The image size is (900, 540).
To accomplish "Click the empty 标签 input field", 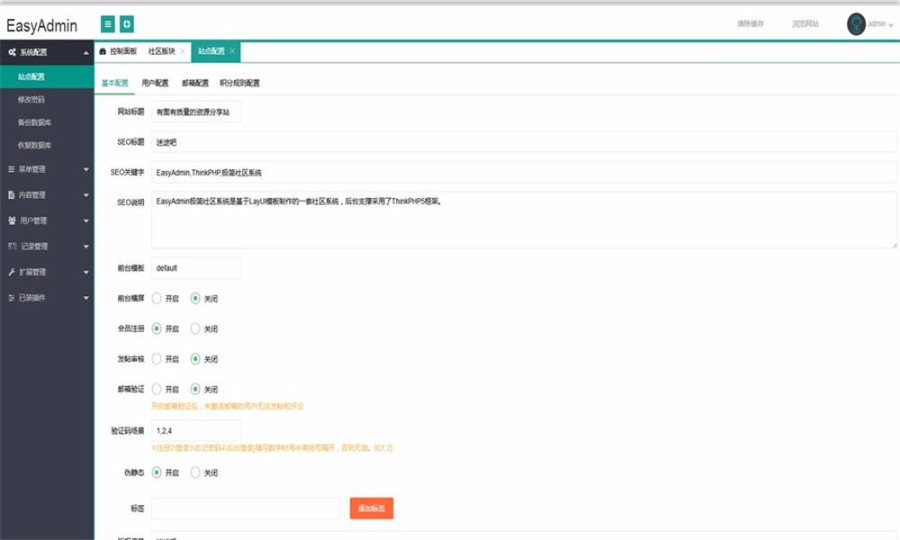I will coord(246,508).
